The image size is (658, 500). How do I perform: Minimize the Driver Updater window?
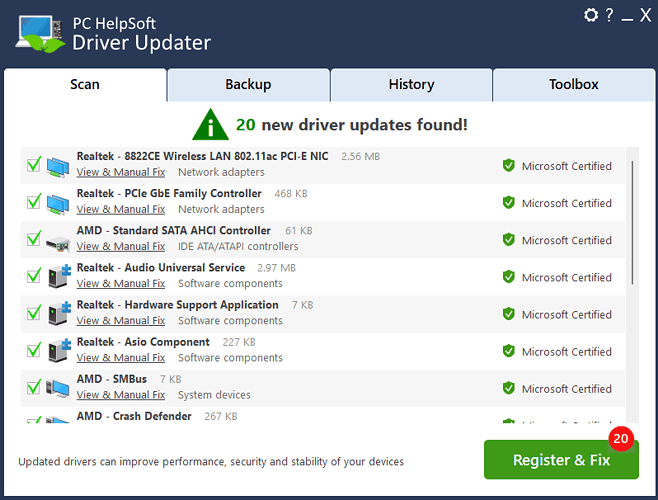tap(627, 19)
